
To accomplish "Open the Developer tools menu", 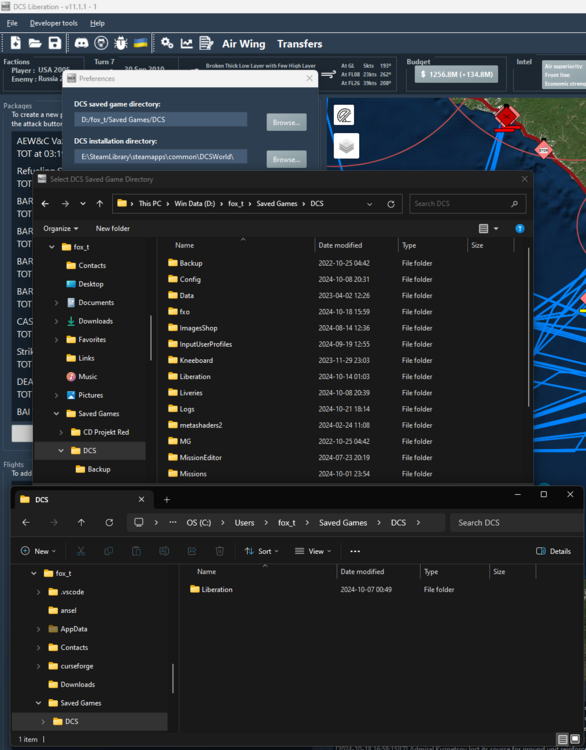I will 54,23.
